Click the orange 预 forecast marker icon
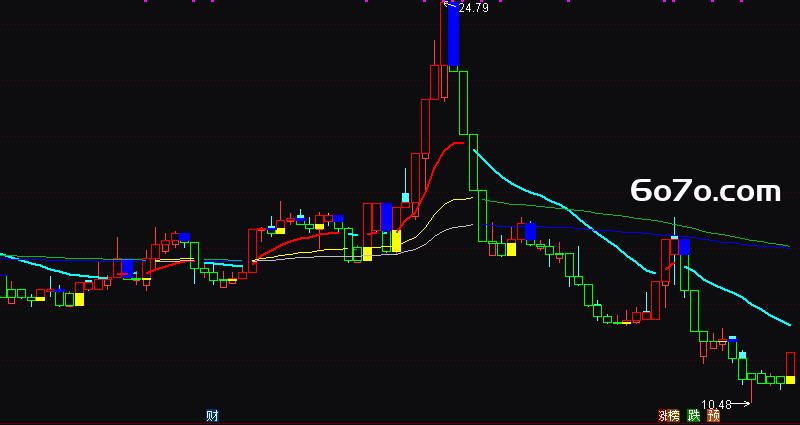Image resolution: width=800 pixels, height=425 pixels. point(713,415)
